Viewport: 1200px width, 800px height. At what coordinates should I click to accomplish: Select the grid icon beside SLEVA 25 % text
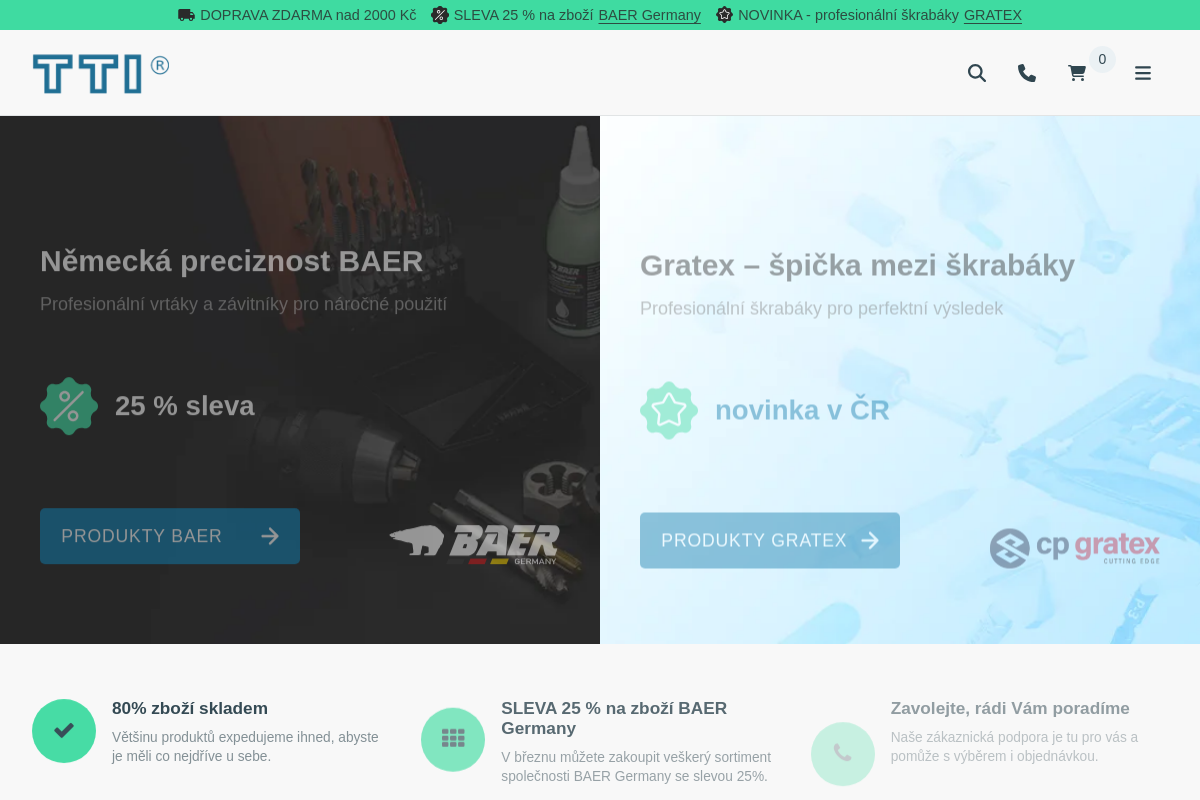tap(453, 738)
